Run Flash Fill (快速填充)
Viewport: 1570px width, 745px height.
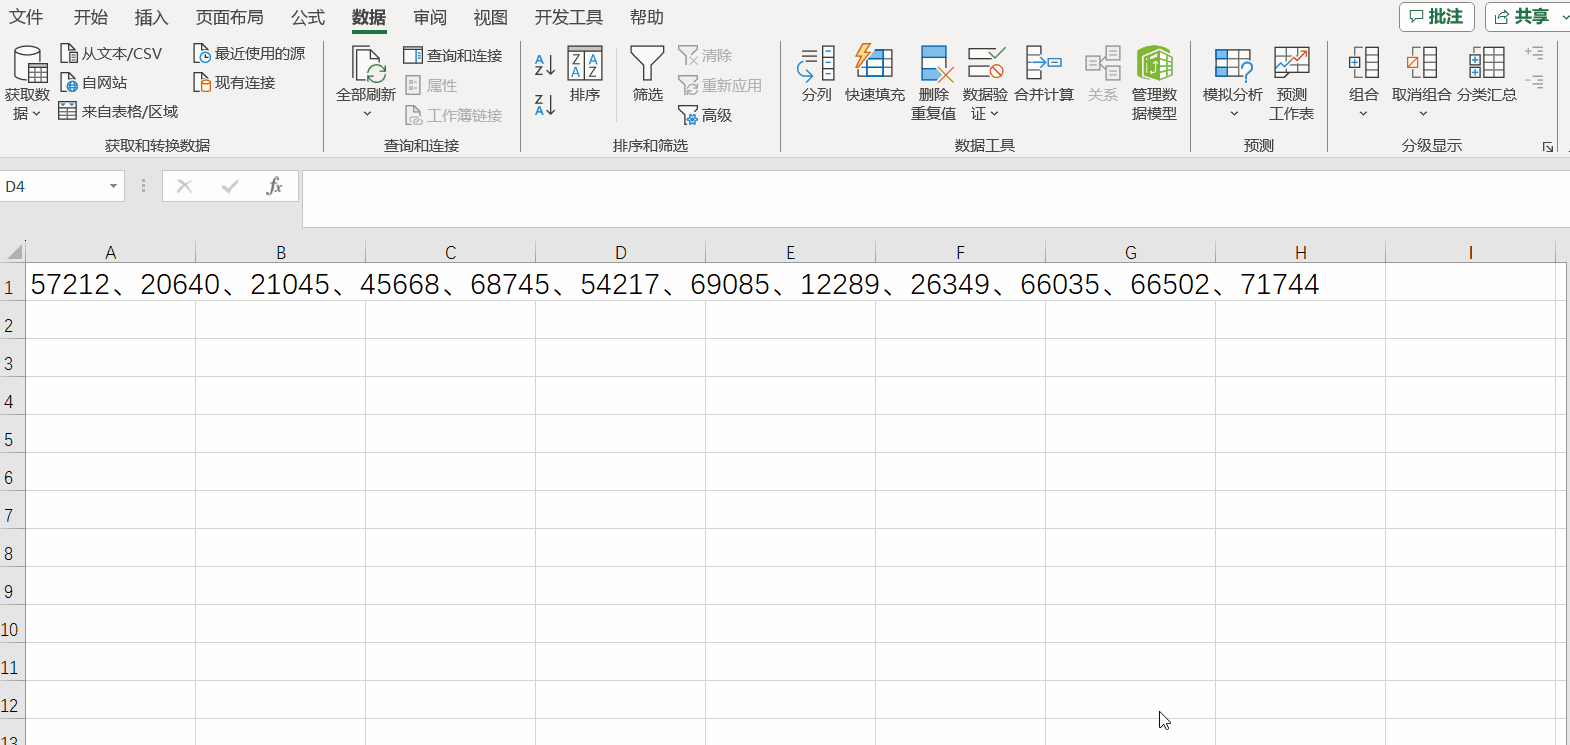pyautogui.click(x=875, y=75)
